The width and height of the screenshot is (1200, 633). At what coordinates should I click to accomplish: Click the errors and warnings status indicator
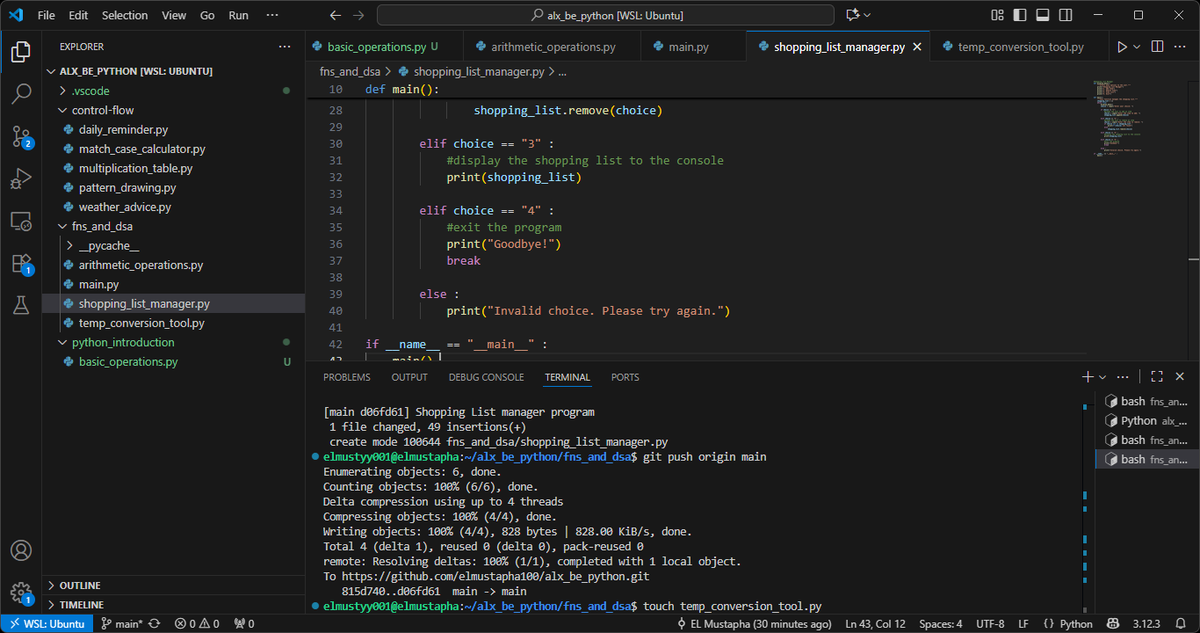197,624
